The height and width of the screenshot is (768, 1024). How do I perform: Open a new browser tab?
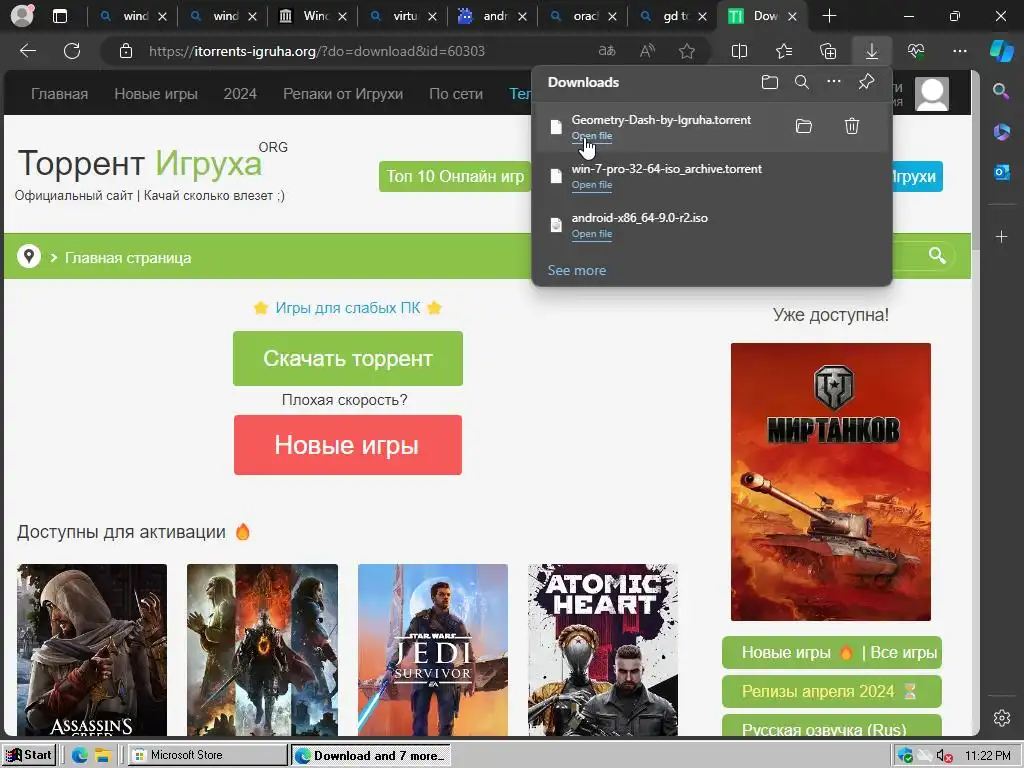[x=829, y=16]
